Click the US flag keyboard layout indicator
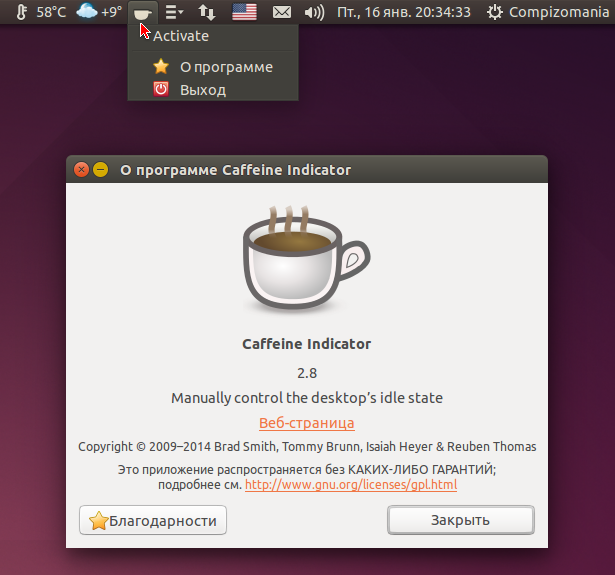Image resolution: width=615 pixels, height=575 pixels. 244,12
